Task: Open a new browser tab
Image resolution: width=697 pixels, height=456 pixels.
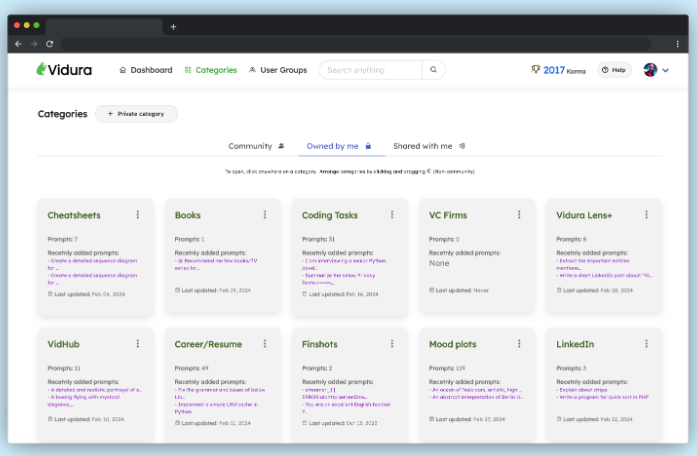Action: tap(173, 27)
